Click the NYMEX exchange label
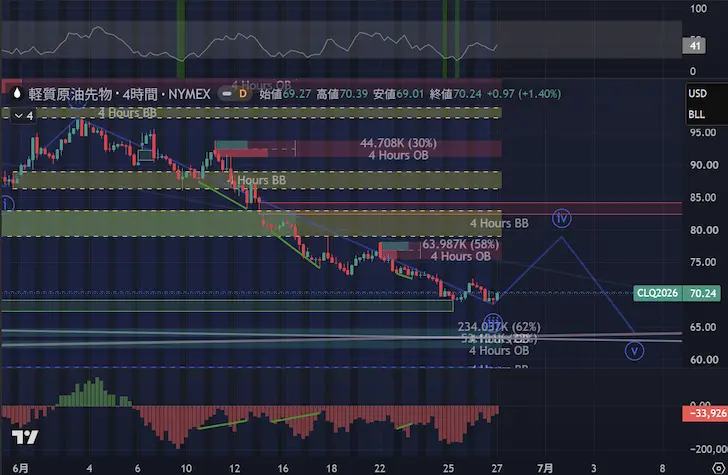Image resolution: width=728 pixels, height=475 pixels. coord(189,94)
